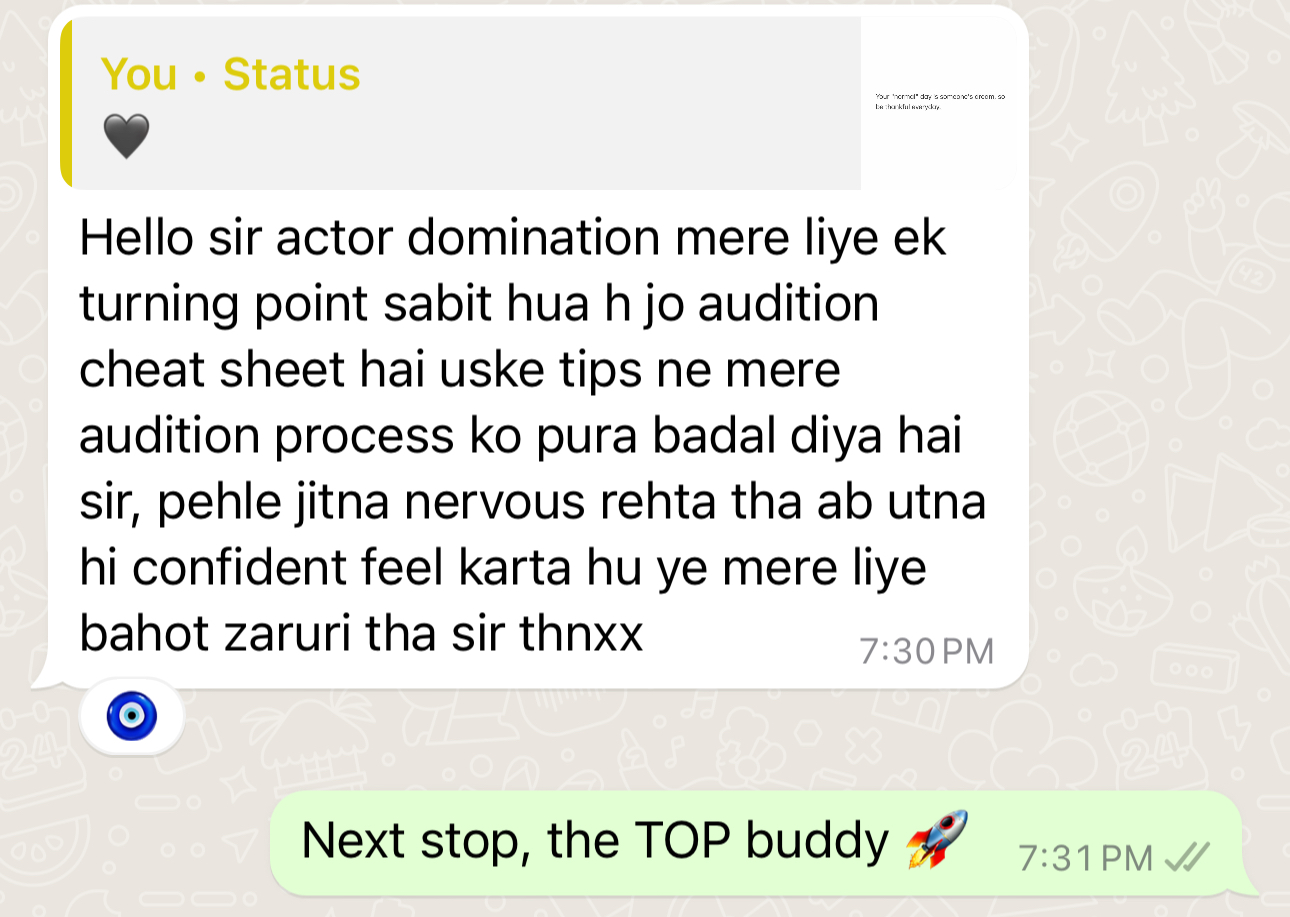The height and width of the screenshot is (917, 1290).
Task: Tap the rocket emoji in sent message
Action: click(936, 841)
